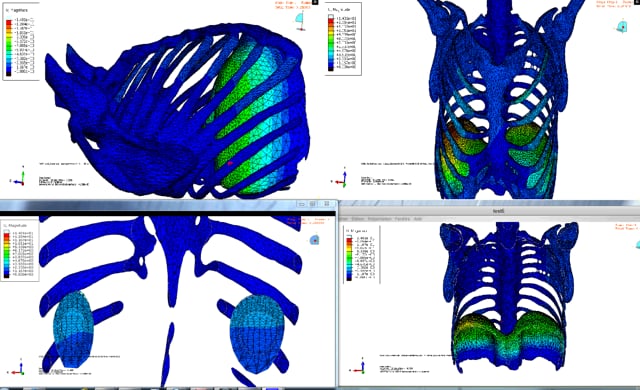Open the Présentation menu in test6 window

[380, 219]
